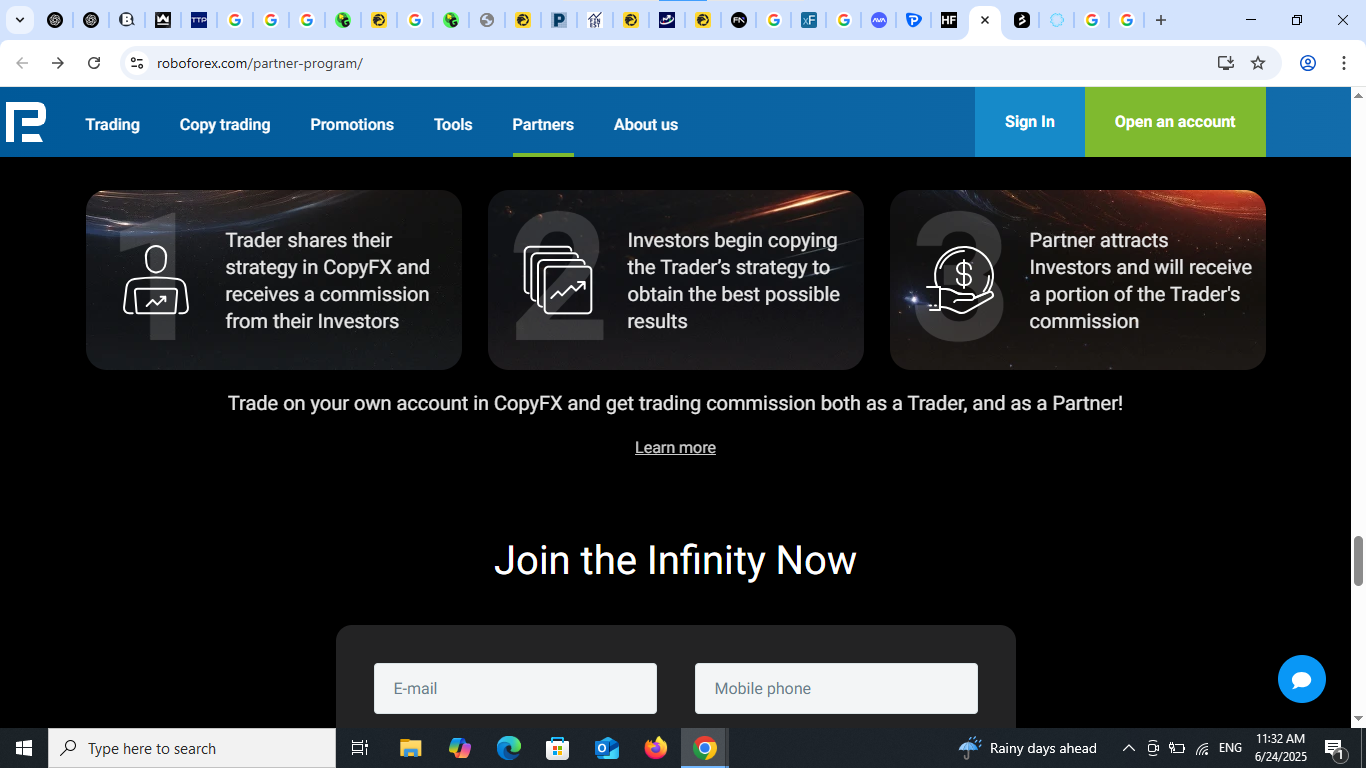
Task: Click the install app icon in address bar
Action: point(1225,63)
